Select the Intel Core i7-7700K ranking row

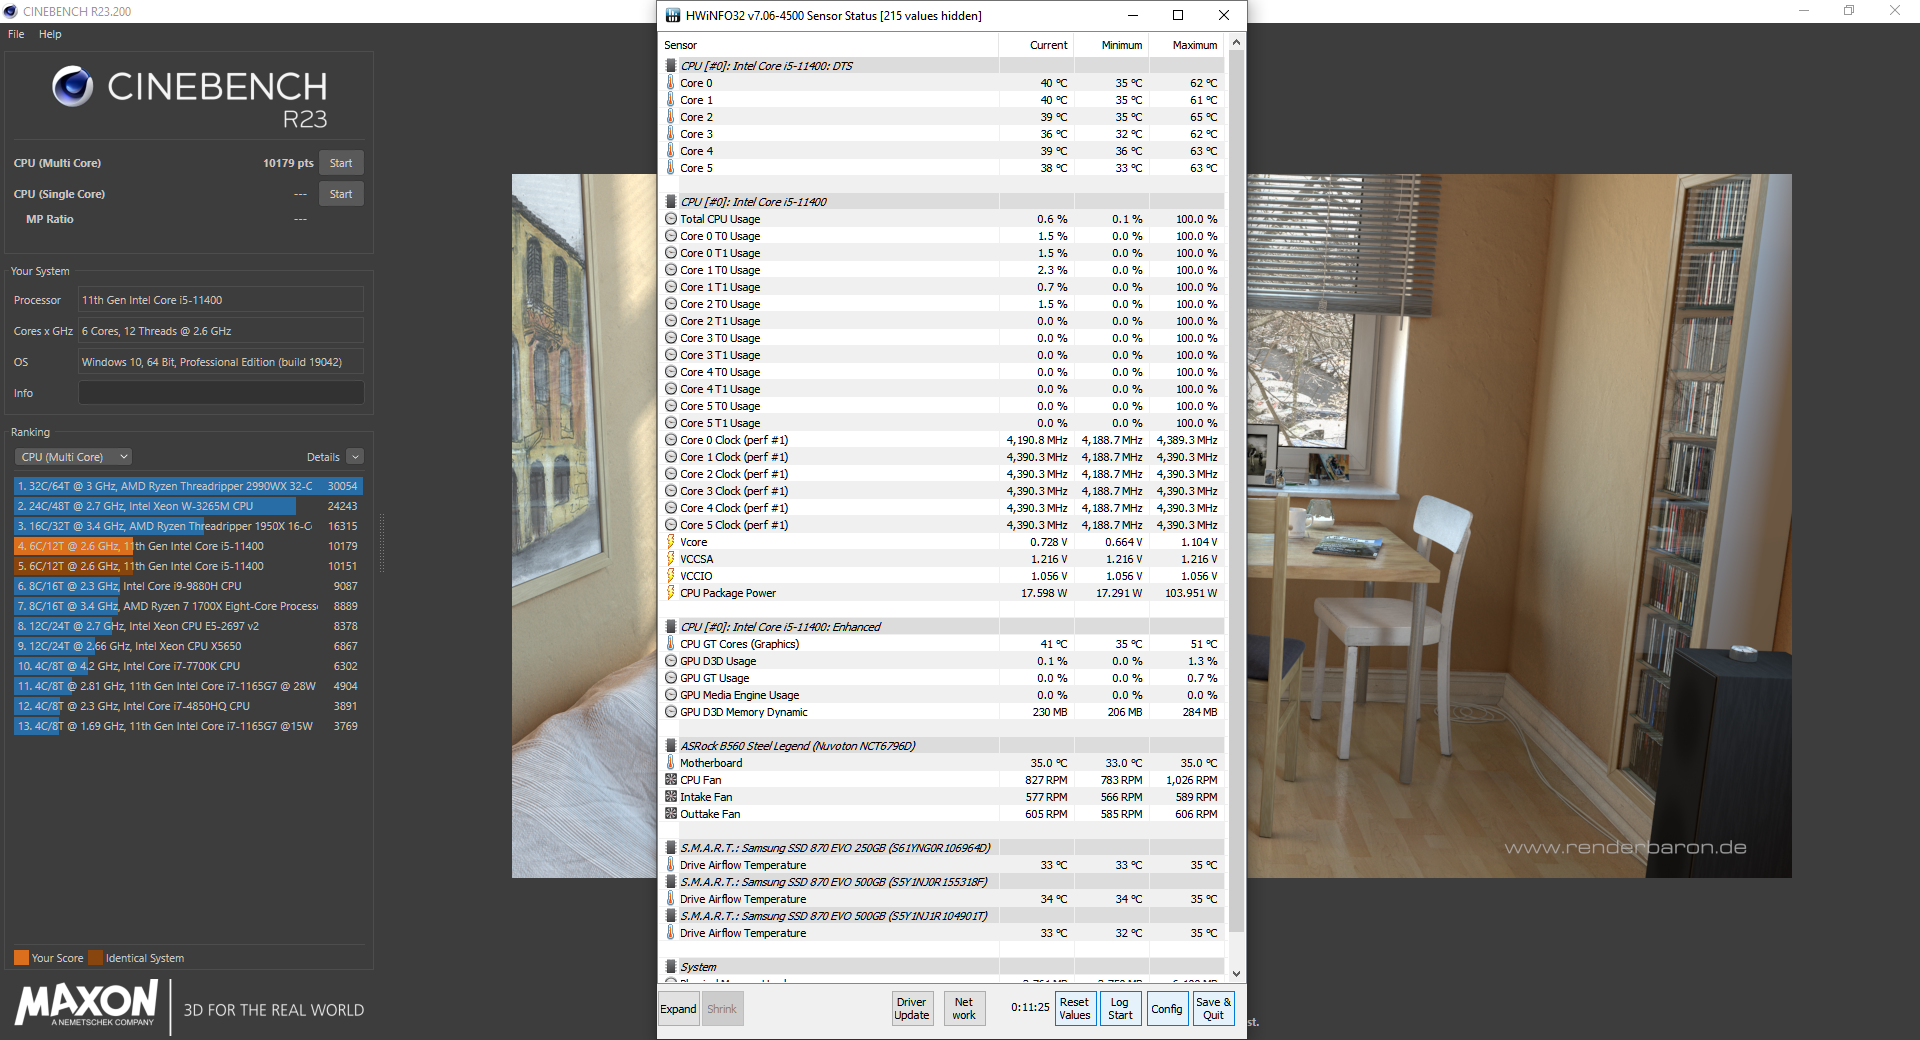tap(188, 666)
